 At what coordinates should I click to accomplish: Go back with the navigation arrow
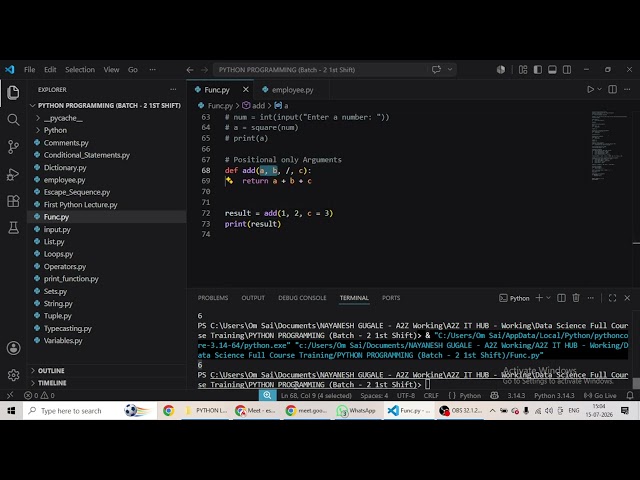190,70
